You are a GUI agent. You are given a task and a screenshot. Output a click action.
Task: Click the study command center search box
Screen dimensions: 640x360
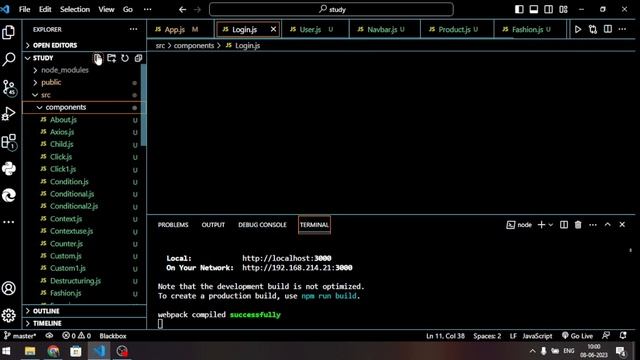331,9
